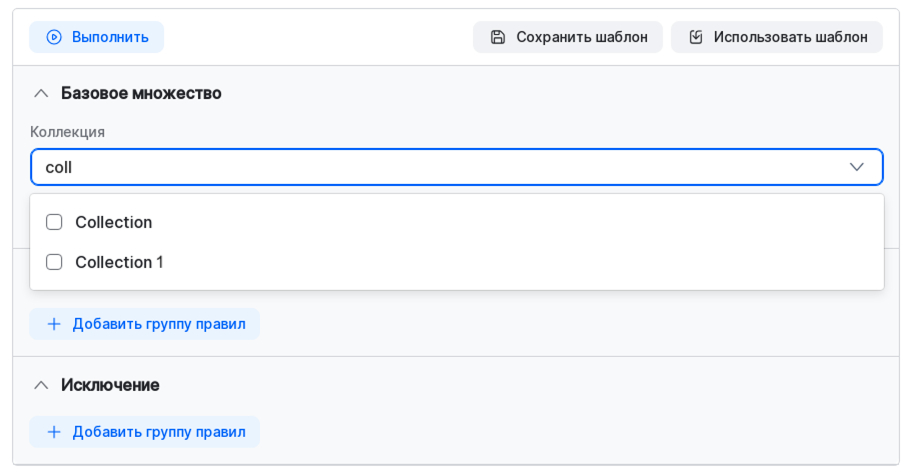908x474 pixels.
Task: Add rule group under Исключение
Action: [158, 432]
